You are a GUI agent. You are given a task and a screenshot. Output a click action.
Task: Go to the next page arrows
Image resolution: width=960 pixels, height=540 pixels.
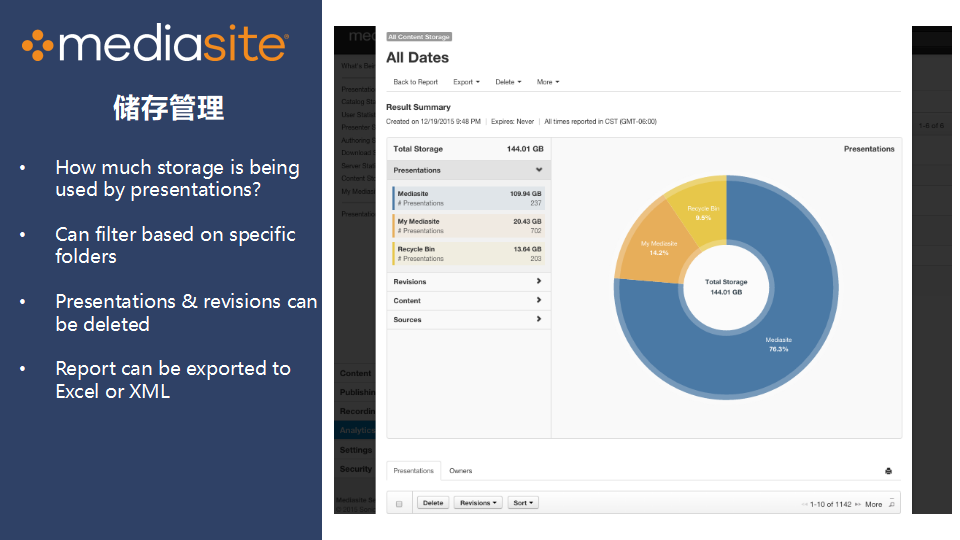pos(858,504)
